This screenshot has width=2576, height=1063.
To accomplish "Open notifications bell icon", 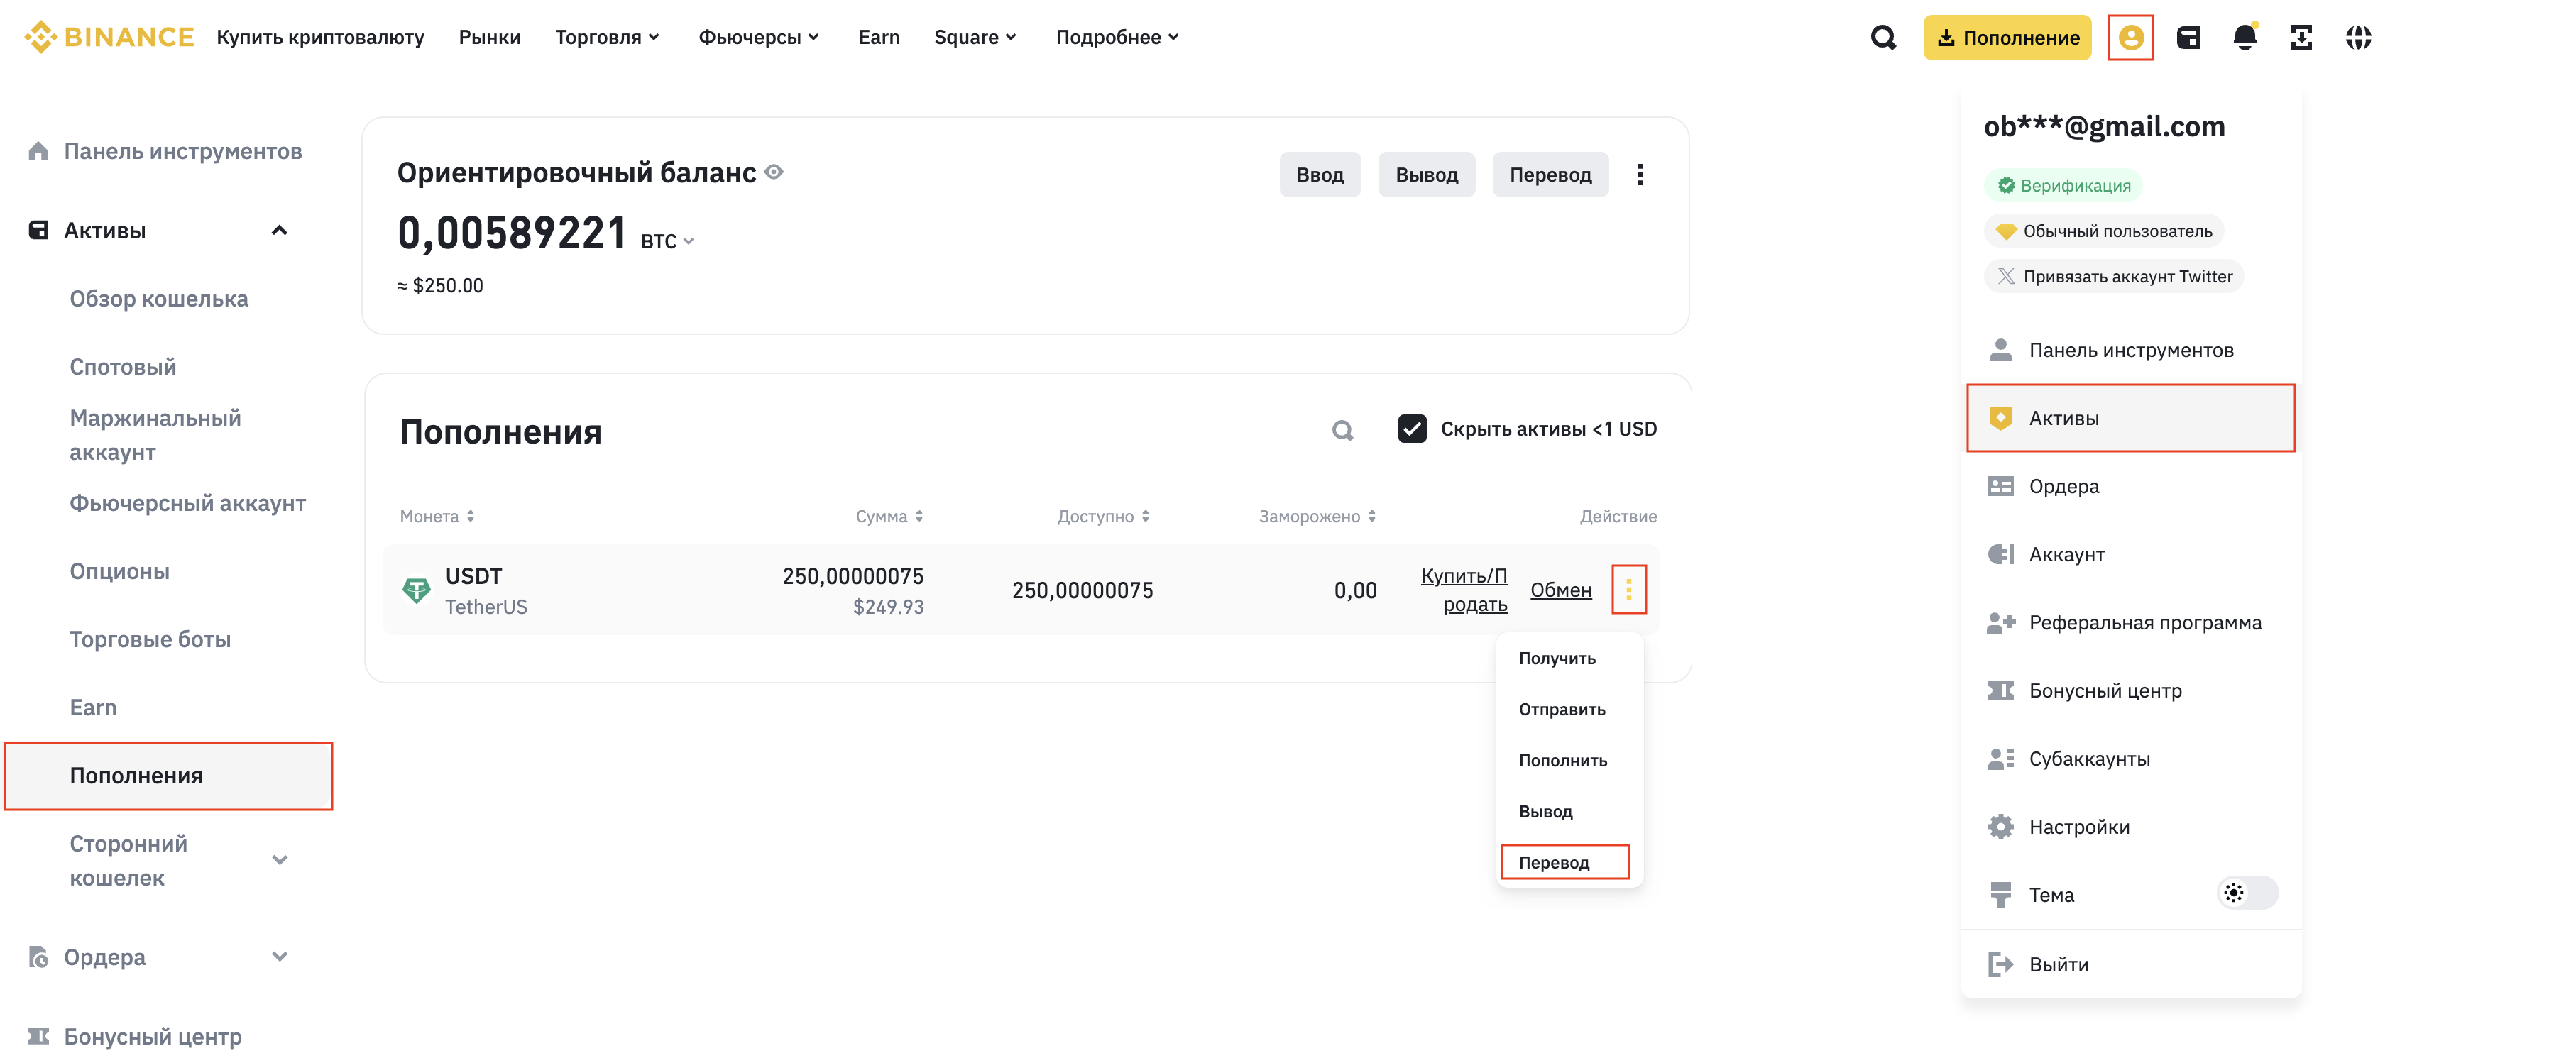I will tap(2245, 38).
